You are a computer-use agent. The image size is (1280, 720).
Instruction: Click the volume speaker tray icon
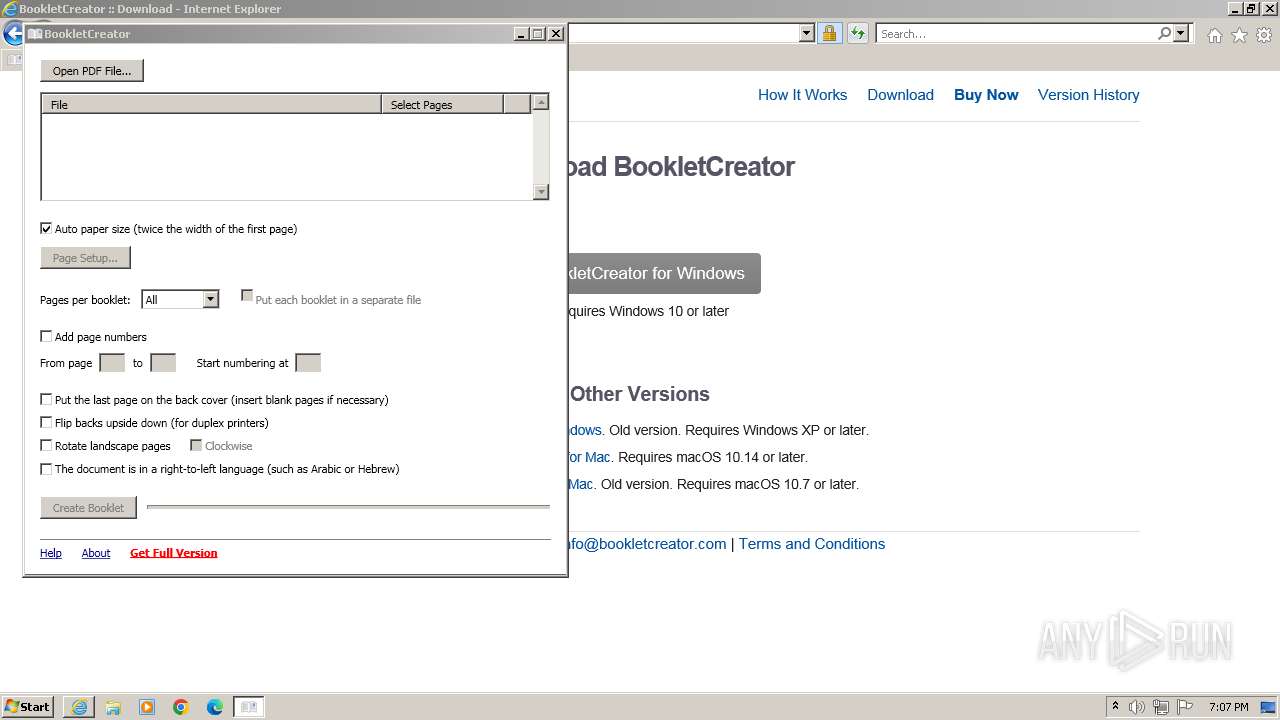(x=1137, y=707)
